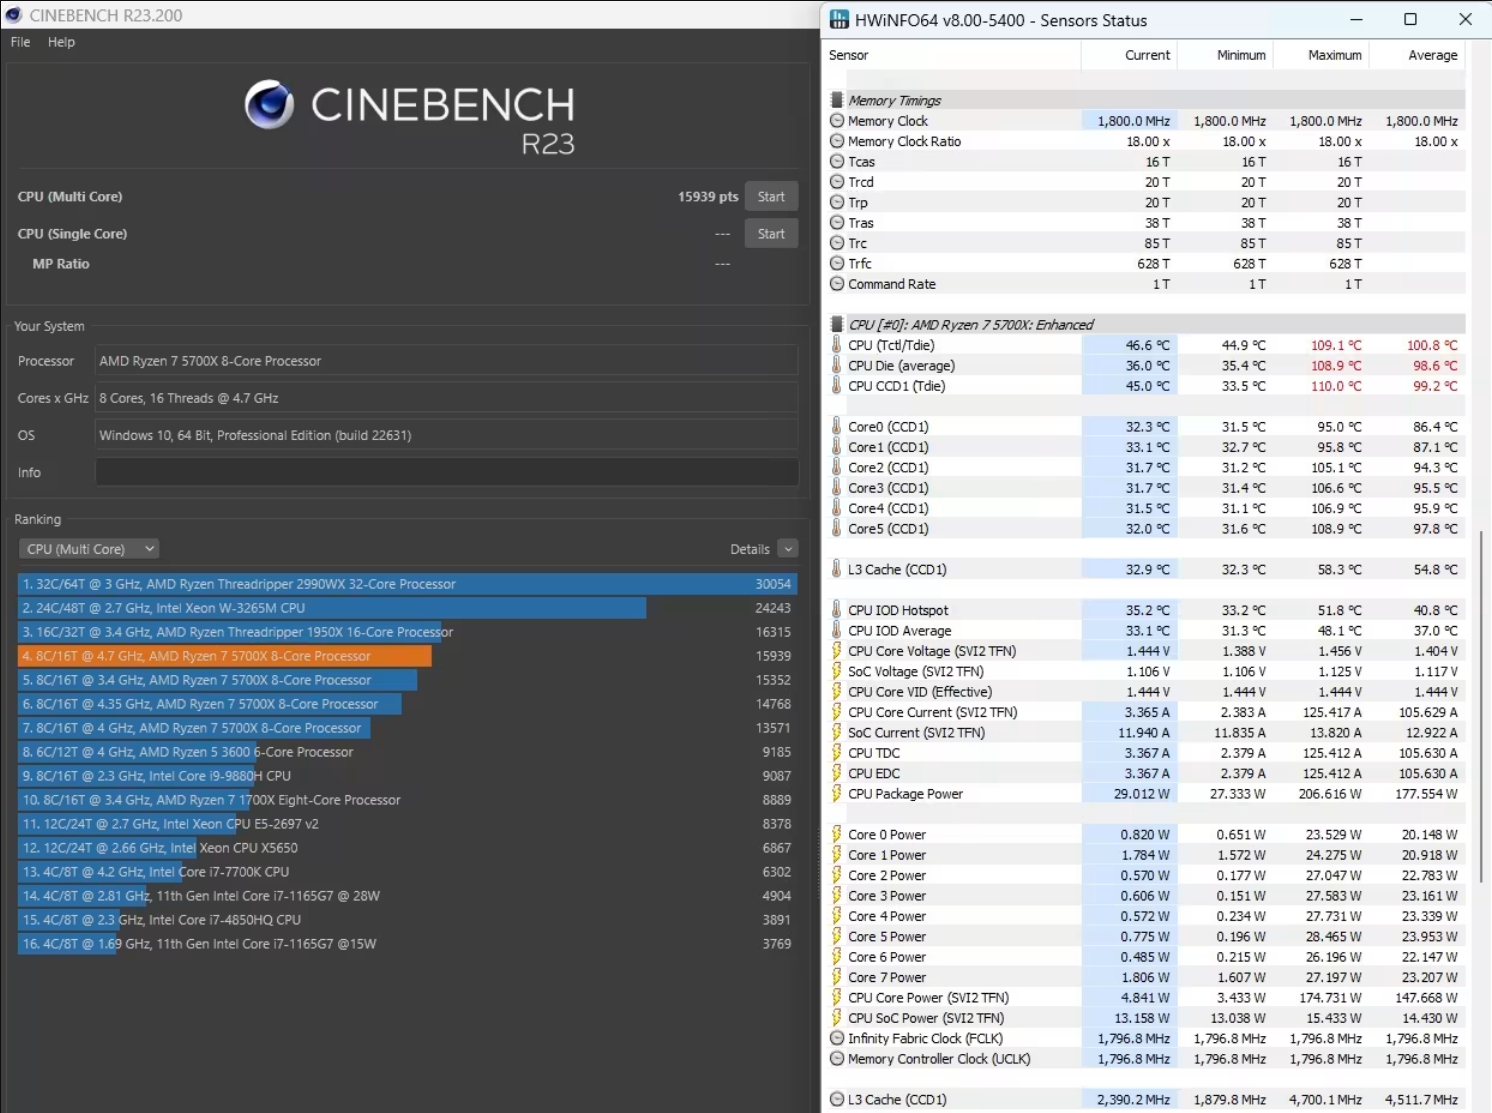Screen dimensions: 1492x1113
Task: Start the CPU (Multi Core) benchmark
Action: point(770,196)
